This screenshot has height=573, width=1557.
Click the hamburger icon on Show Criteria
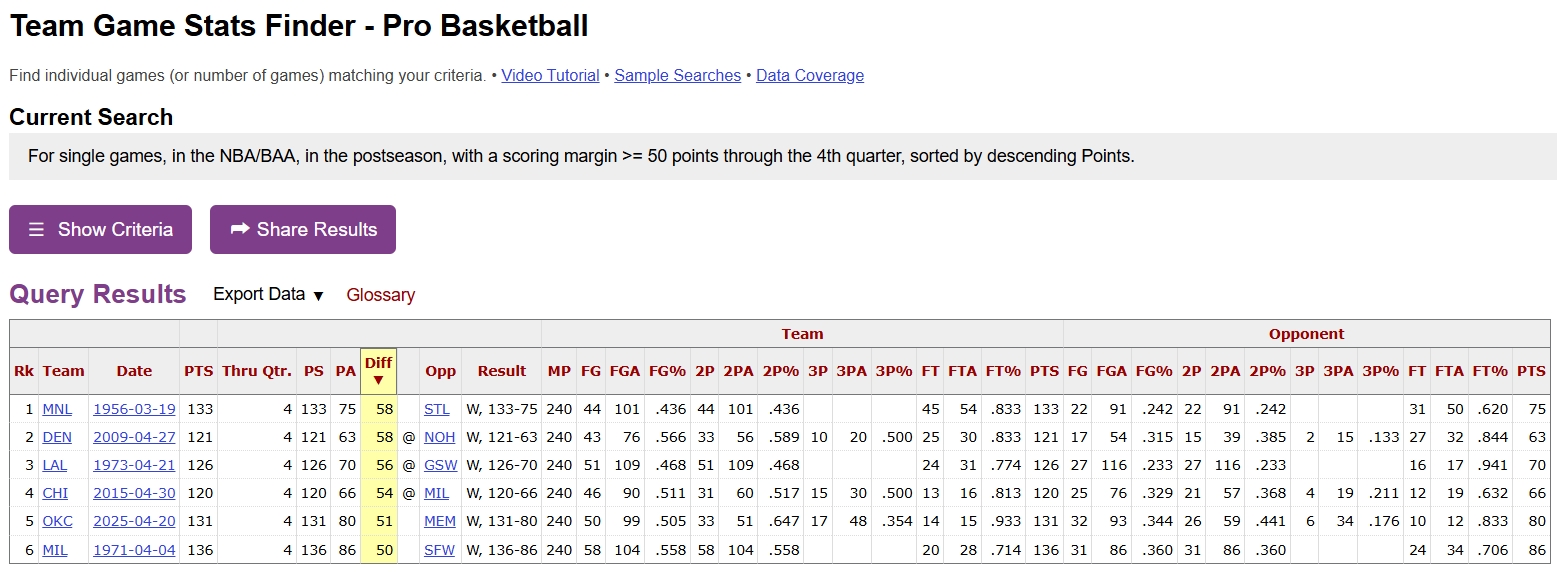[36, 230]
